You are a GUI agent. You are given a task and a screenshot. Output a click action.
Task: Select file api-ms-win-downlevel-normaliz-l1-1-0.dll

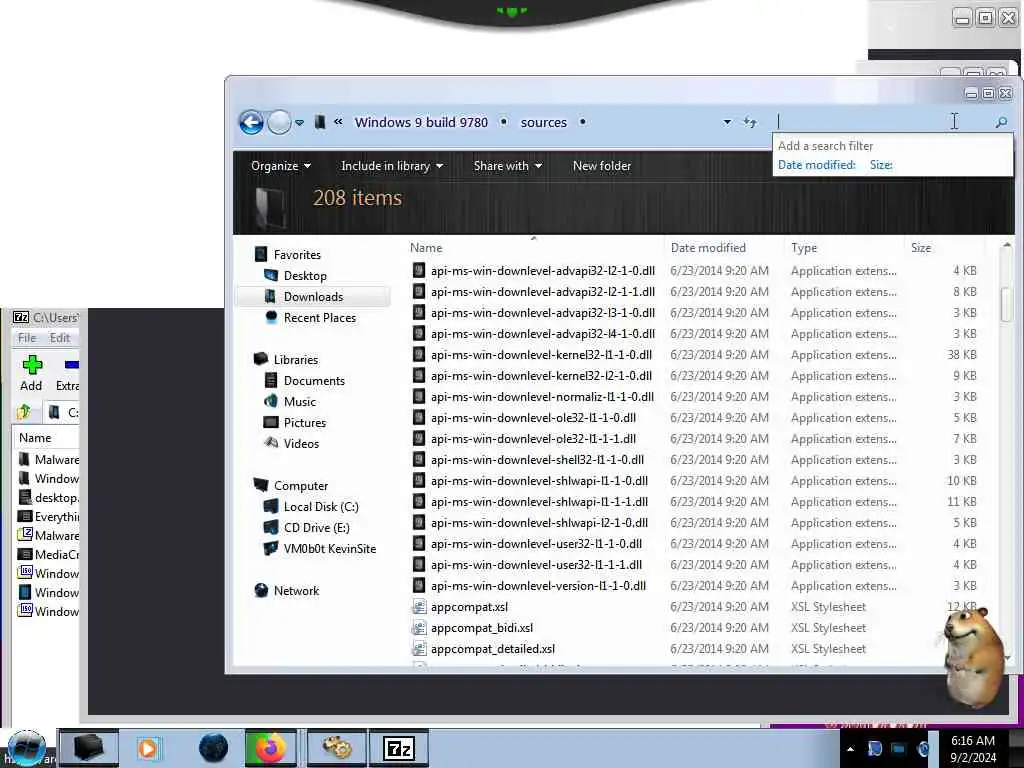[542, 396]
